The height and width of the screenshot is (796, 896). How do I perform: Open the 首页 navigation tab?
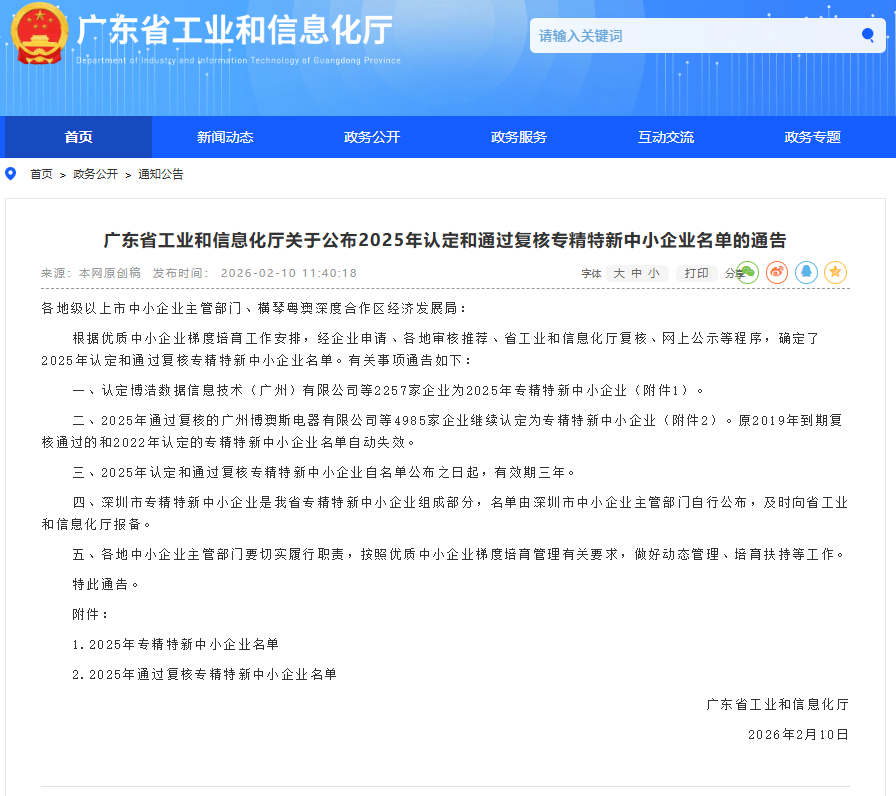(x=78, y=137)
